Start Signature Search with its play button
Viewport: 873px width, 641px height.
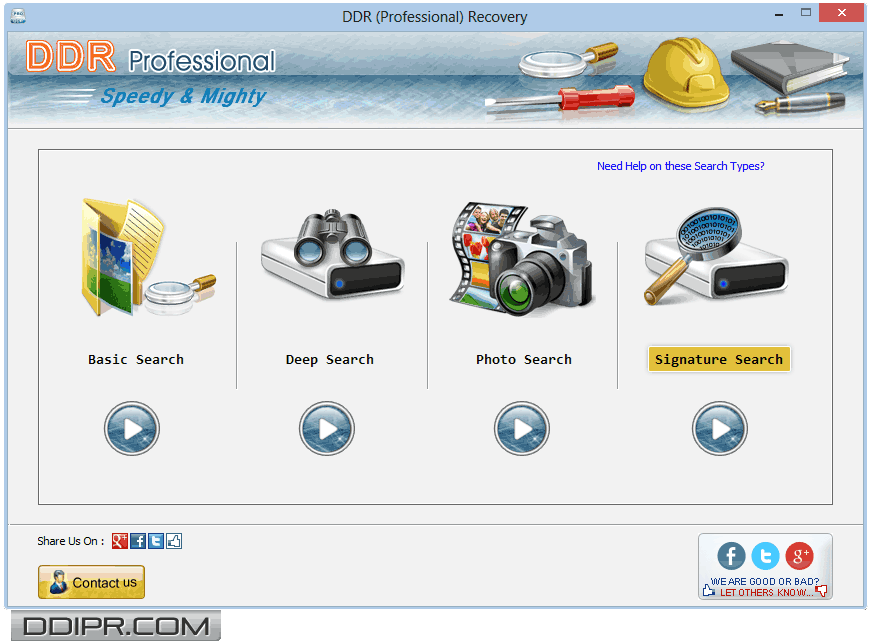pyautogui.click(x=720, y=429)
